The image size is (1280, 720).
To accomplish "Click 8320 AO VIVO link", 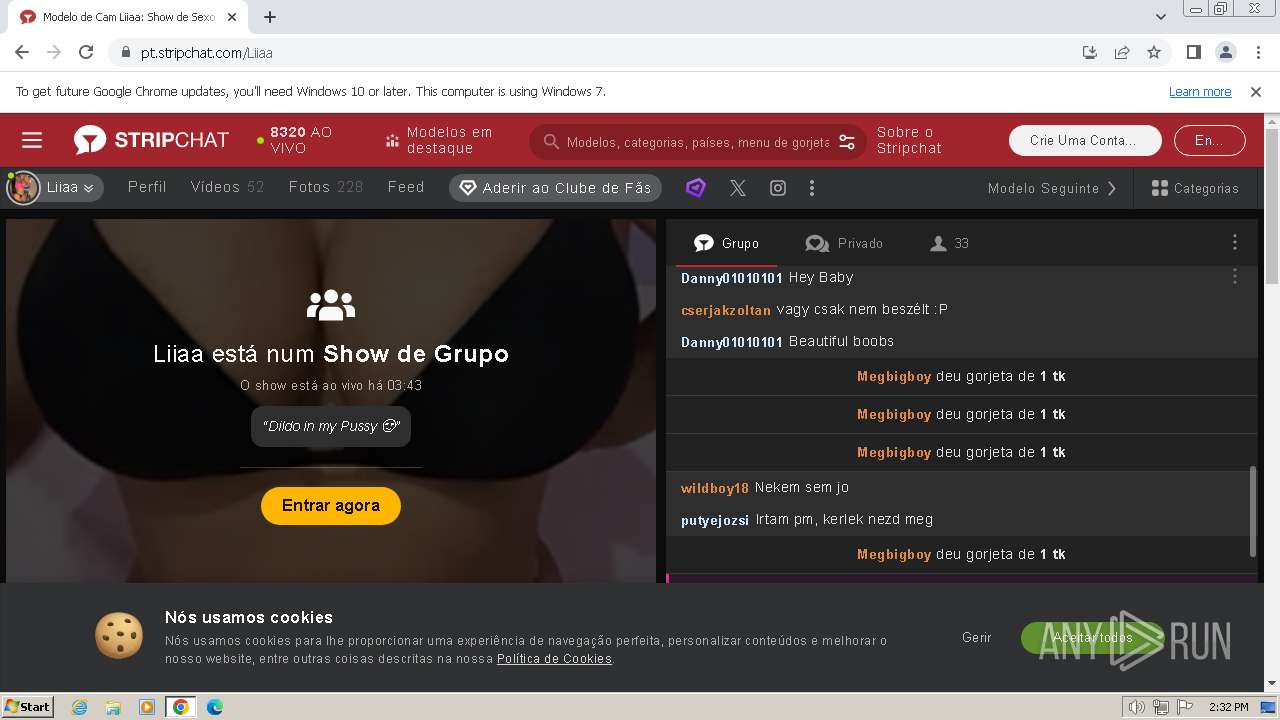I will coord(295,140).
